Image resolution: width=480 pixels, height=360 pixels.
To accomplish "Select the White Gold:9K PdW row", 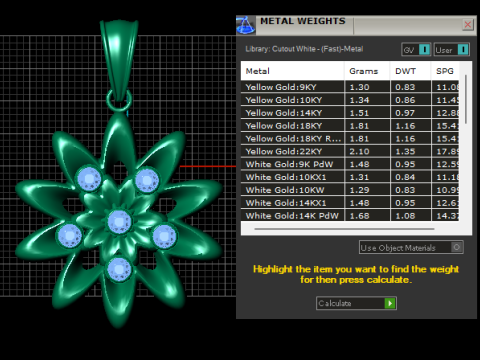I will [350, 164].
